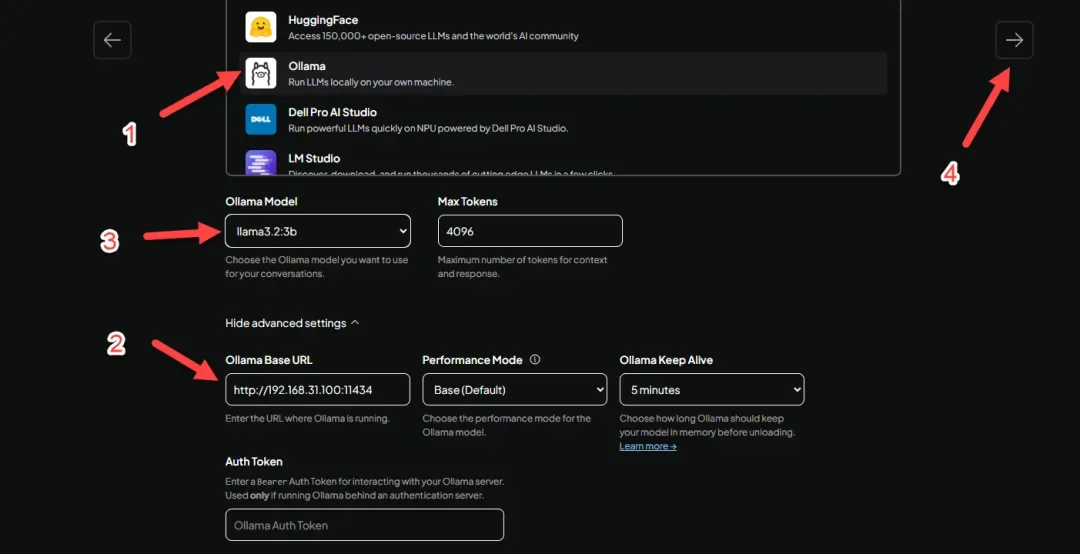The width and height of the screenshot is (1080, 554).
Task: Select the HuggingFace logo icon
Action: [261, 28]
